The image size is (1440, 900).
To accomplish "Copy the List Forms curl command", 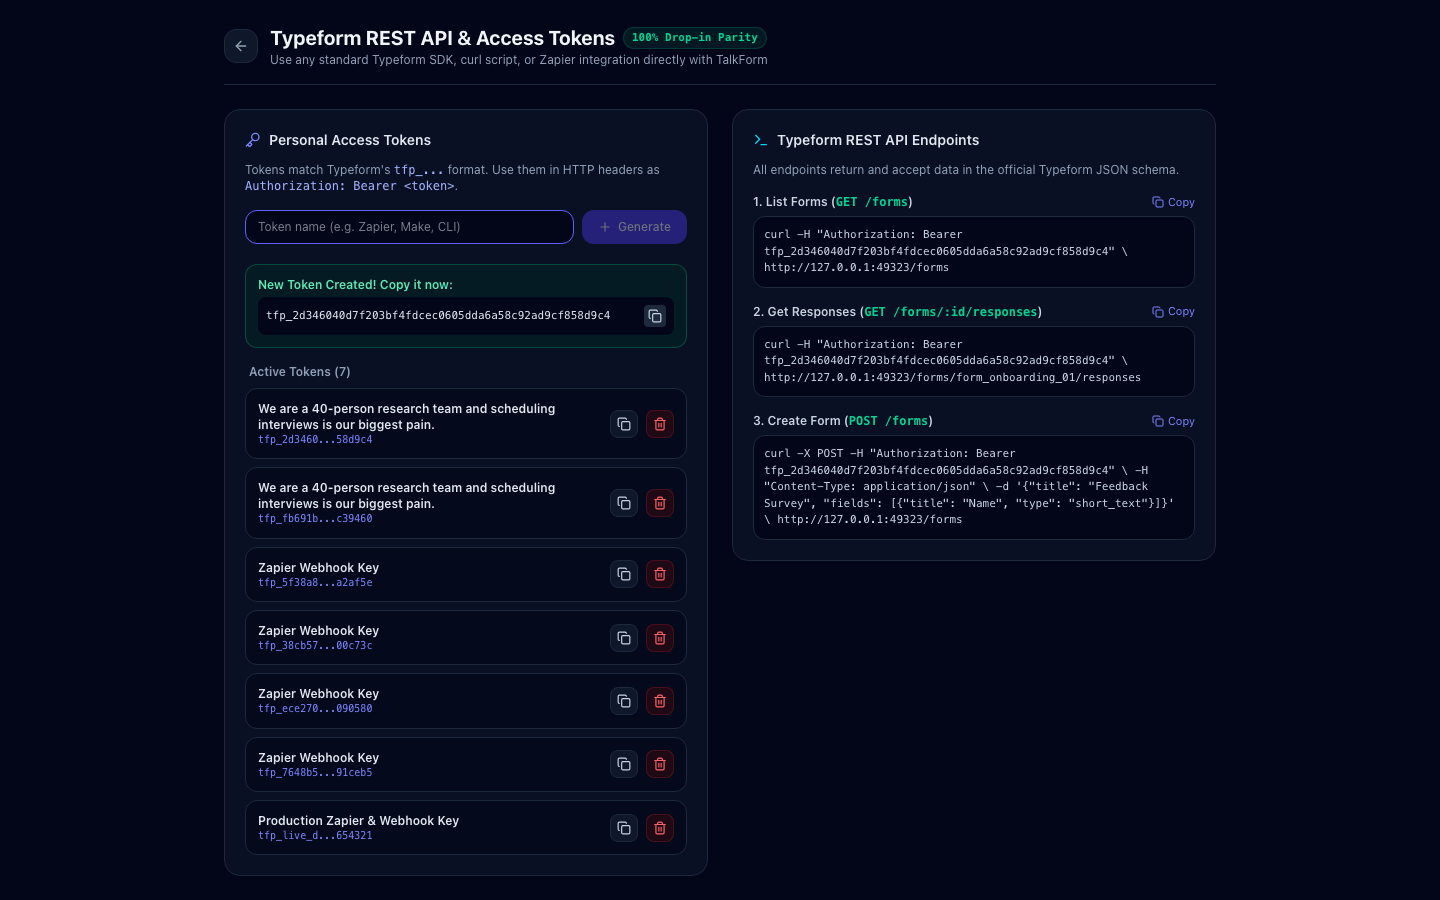I will [1173, 202].
